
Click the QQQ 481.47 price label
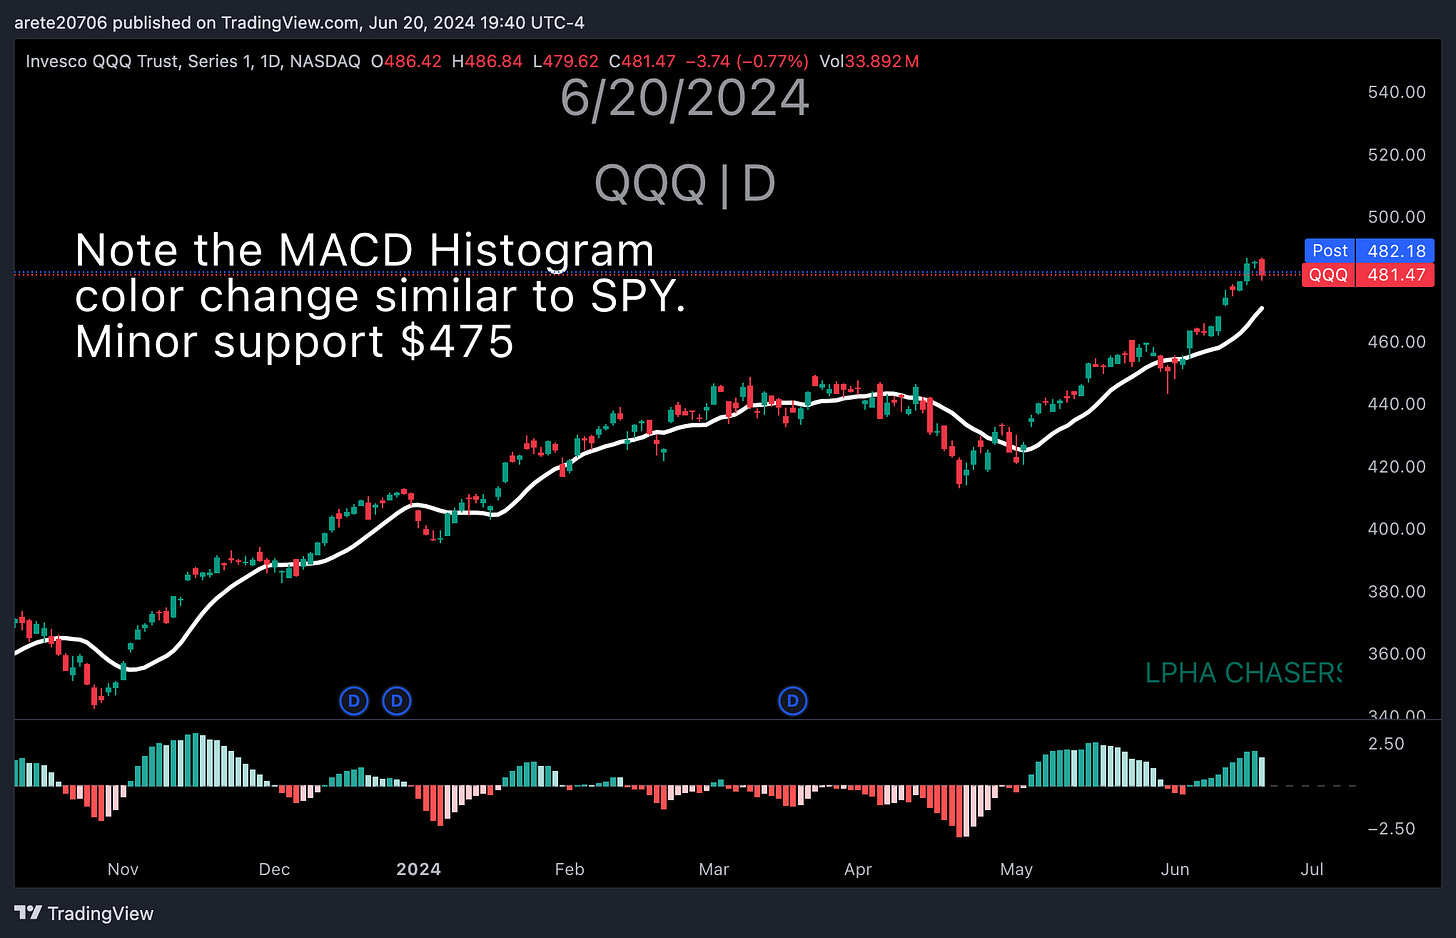coord(1368,275)
